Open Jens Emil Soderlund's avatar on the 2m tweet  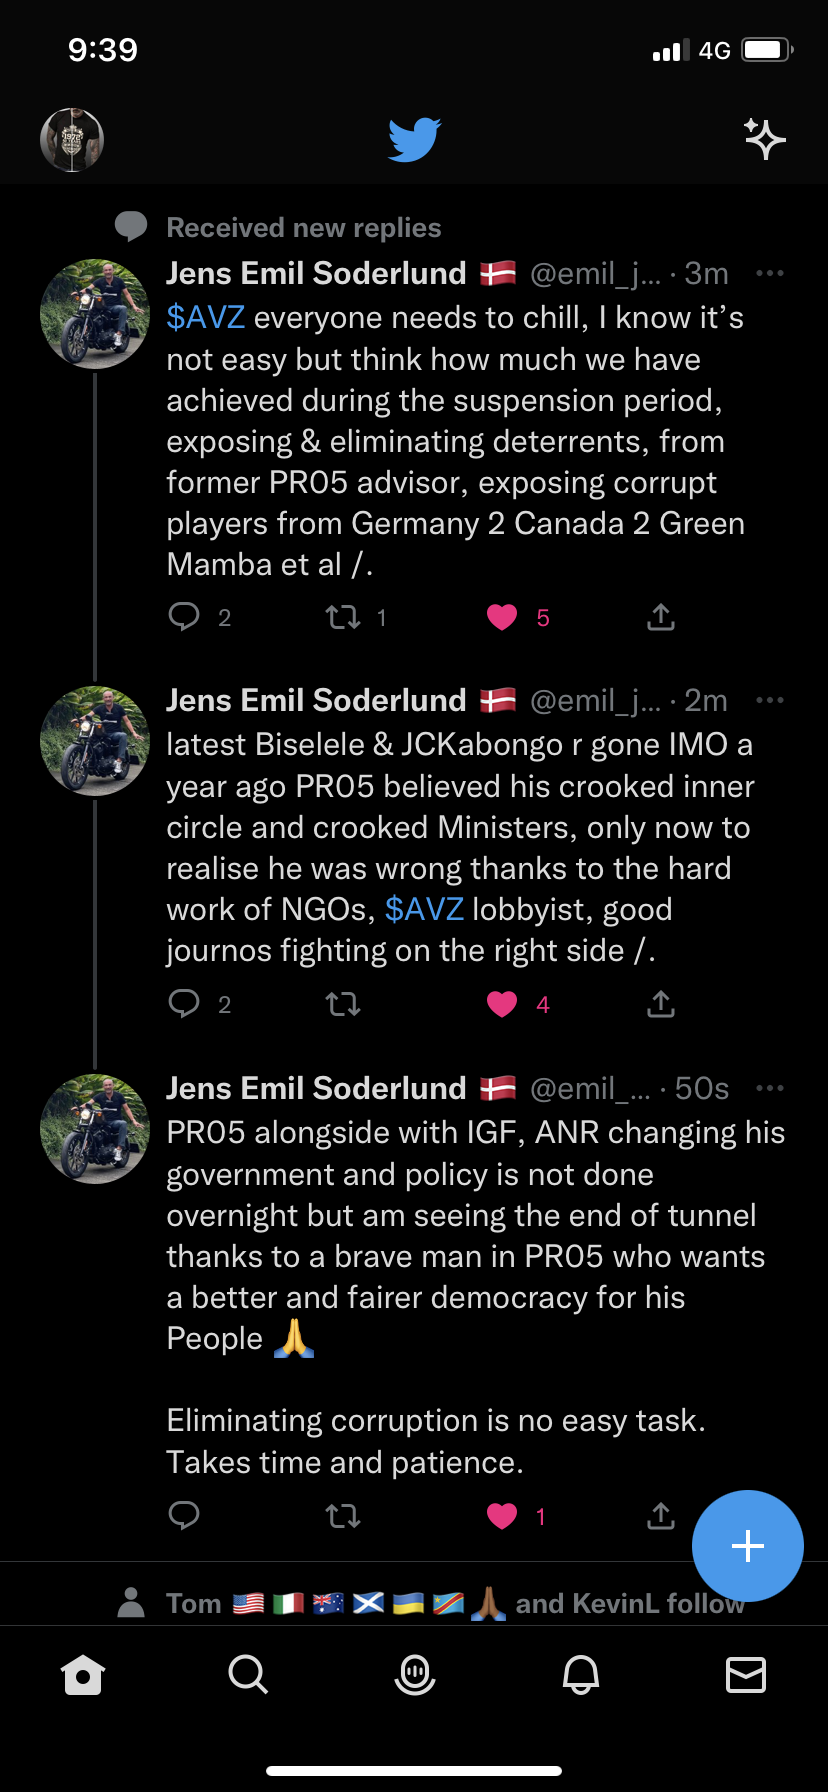tap(95, 741)
